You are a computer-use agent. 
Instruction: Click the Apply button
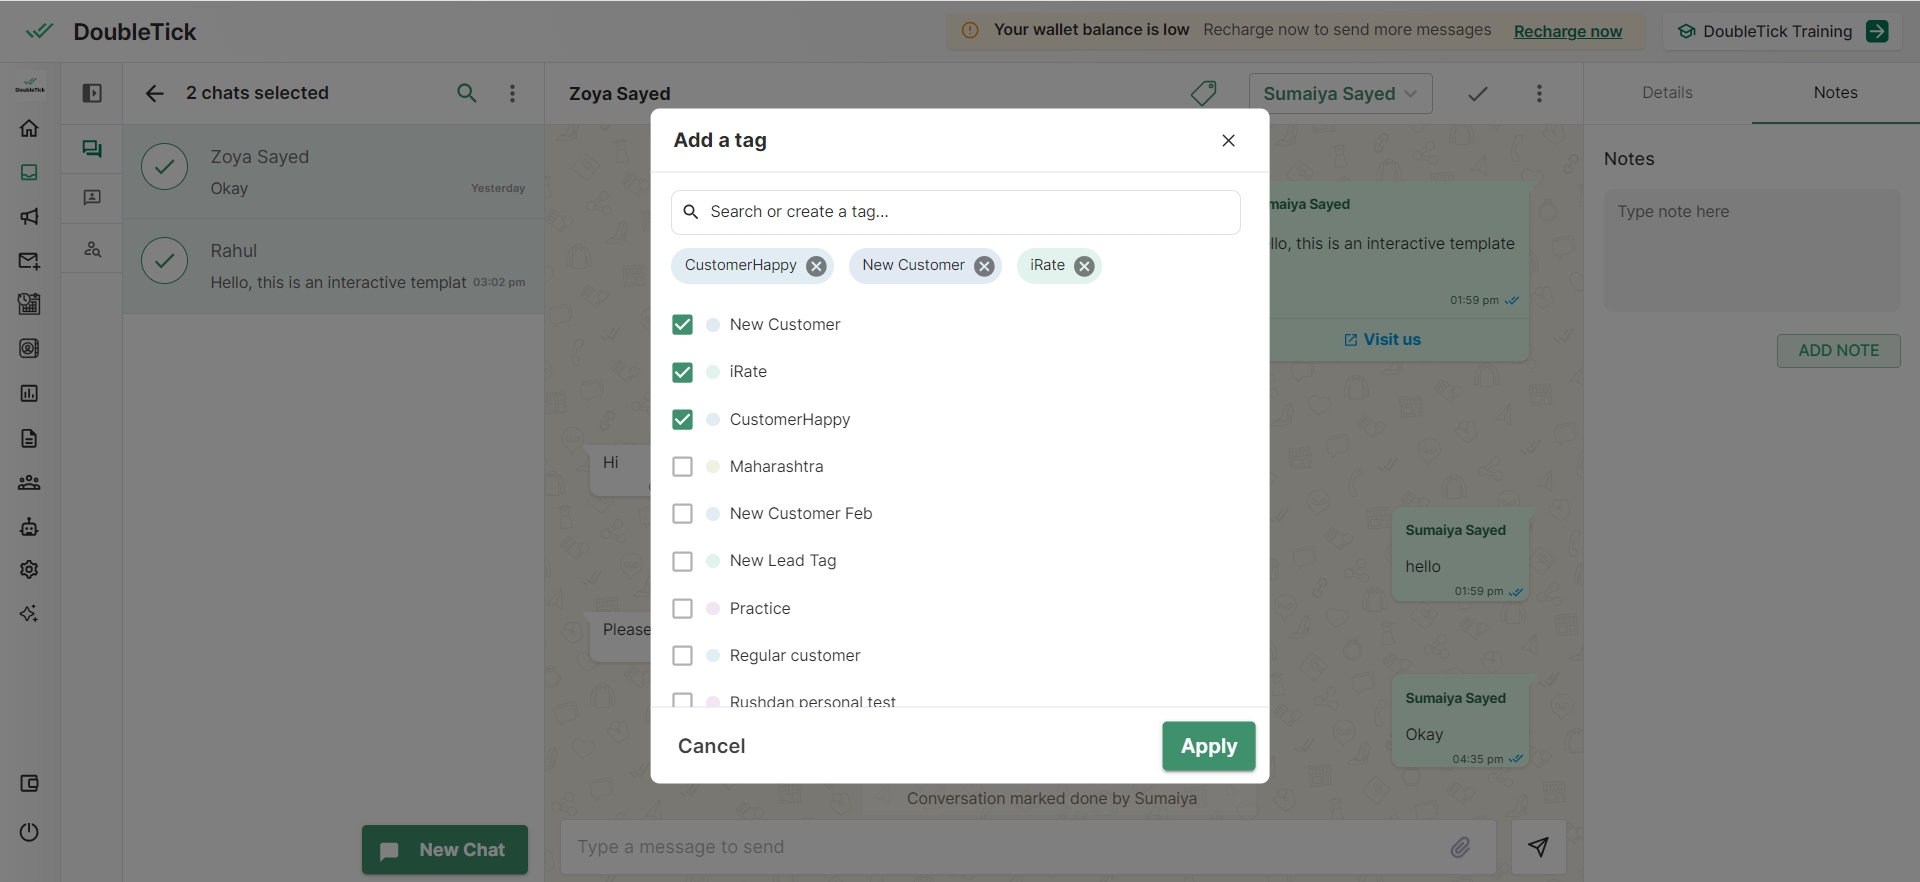point(1208,746)
